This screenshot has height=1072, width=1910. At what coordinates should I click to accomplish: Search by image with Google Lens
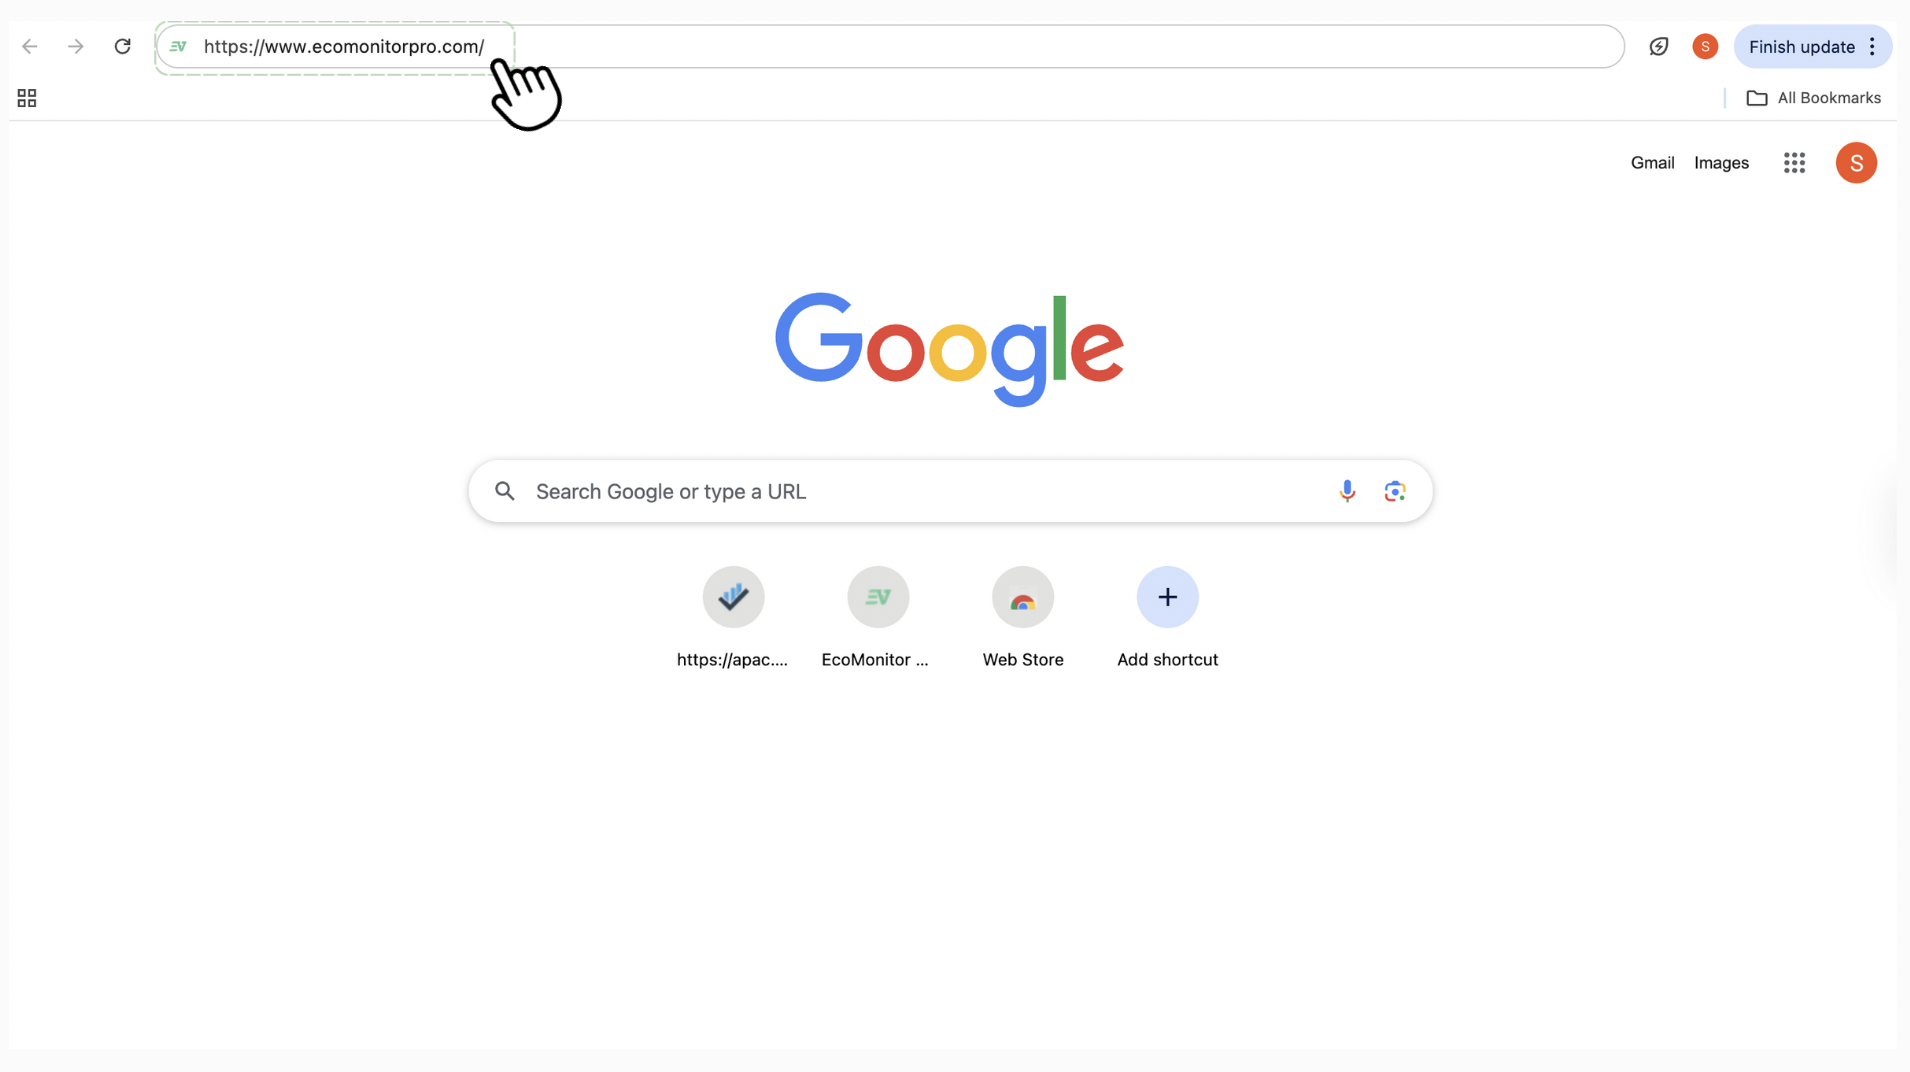tap(1395, 491)
